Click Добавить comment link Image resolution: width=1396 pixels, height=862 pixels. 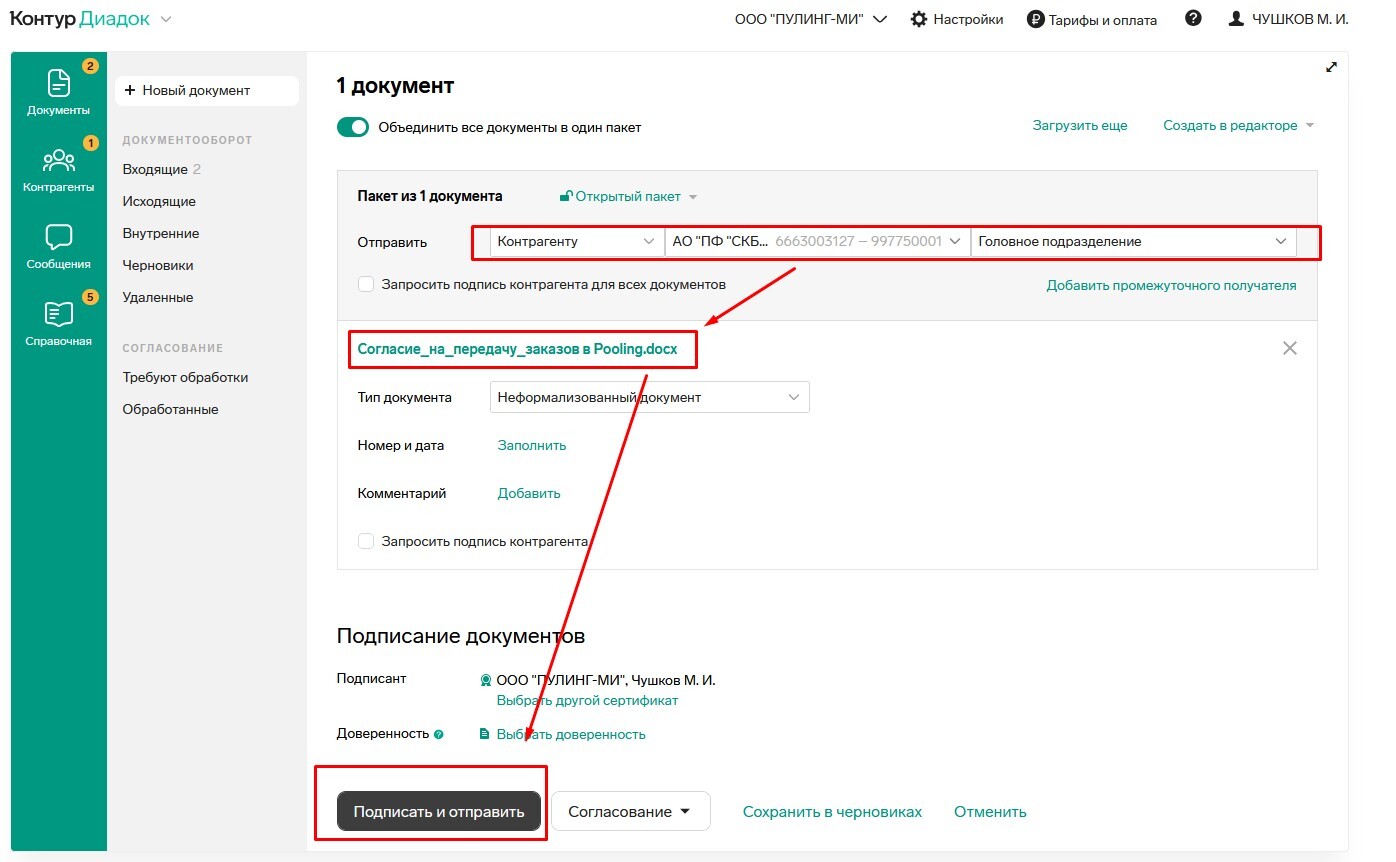pos(529,493)
